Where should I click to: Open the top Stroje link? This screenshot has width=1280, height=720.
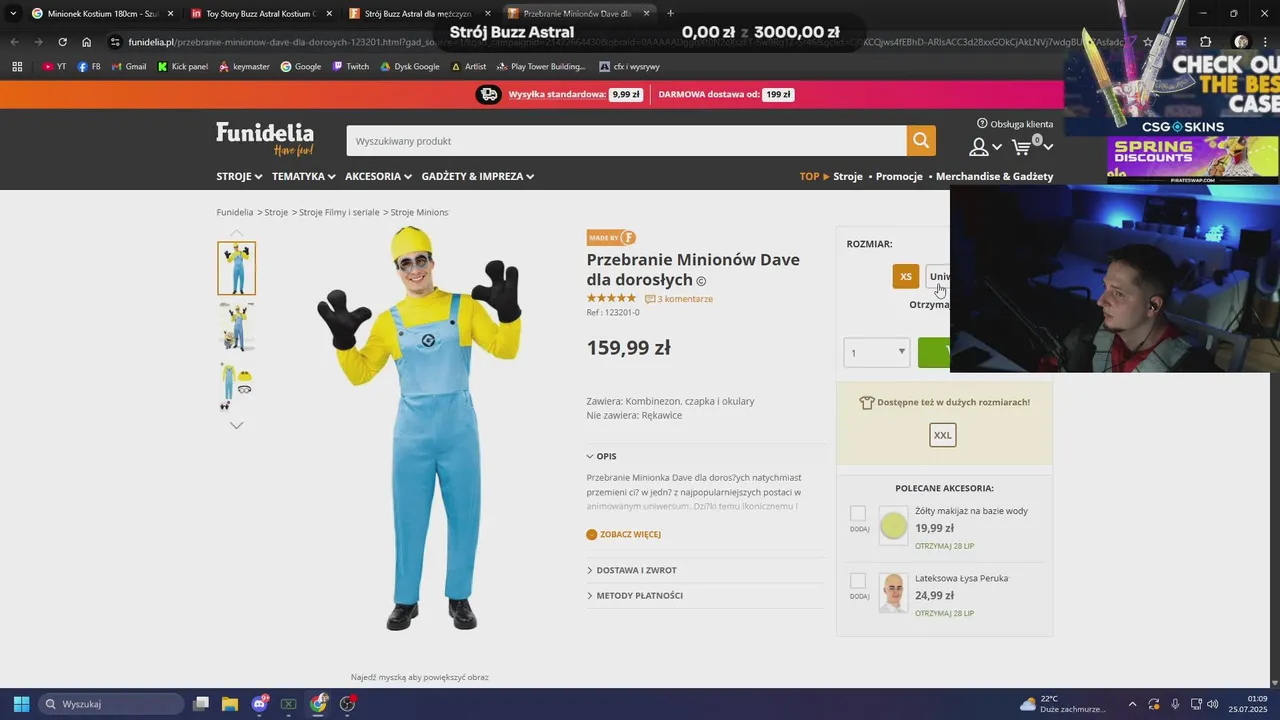tap(848, 176)
